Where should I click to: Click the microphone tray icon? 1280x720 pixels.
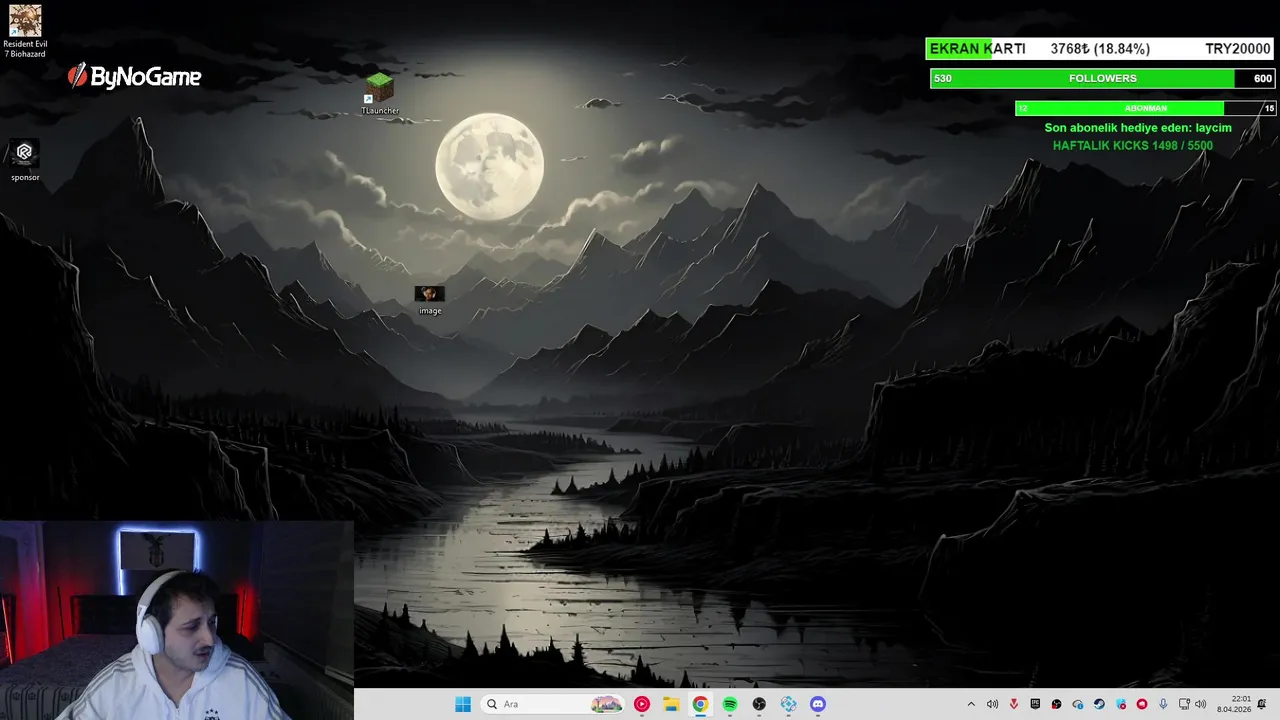pos(1163,704)
